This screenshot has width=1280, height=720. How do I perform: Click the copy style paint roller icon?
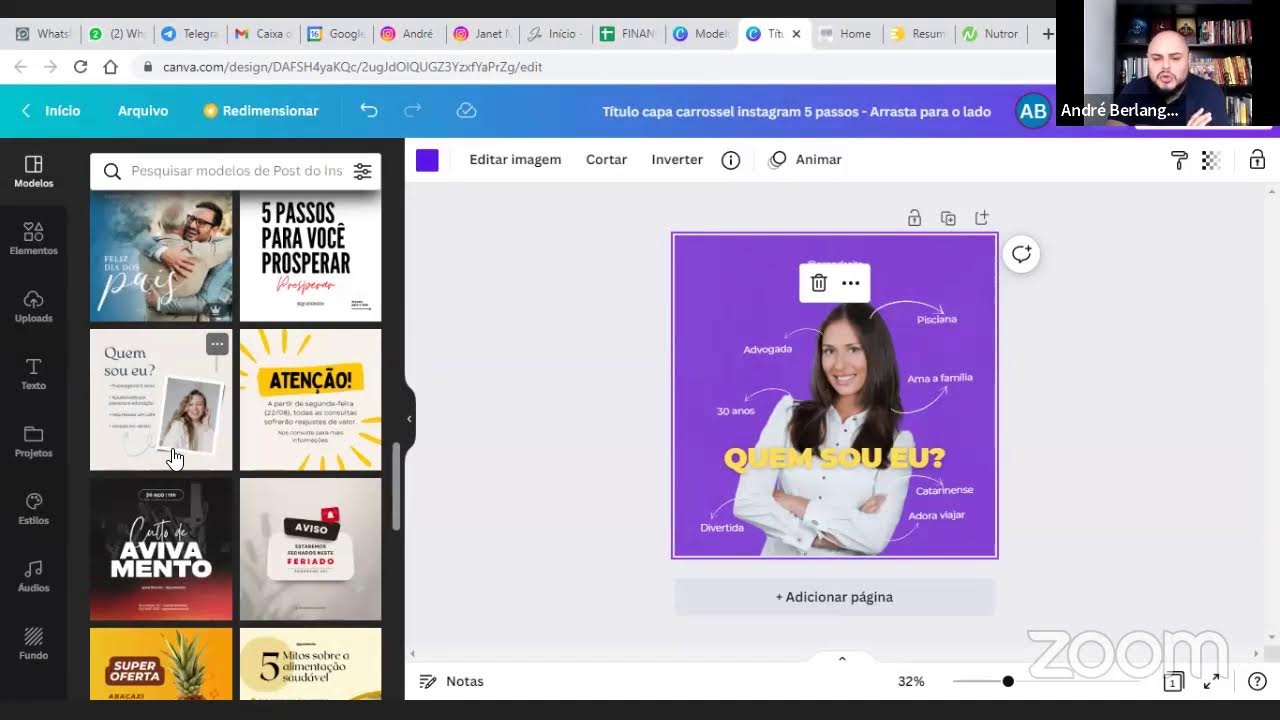[x=1179, y=160]
